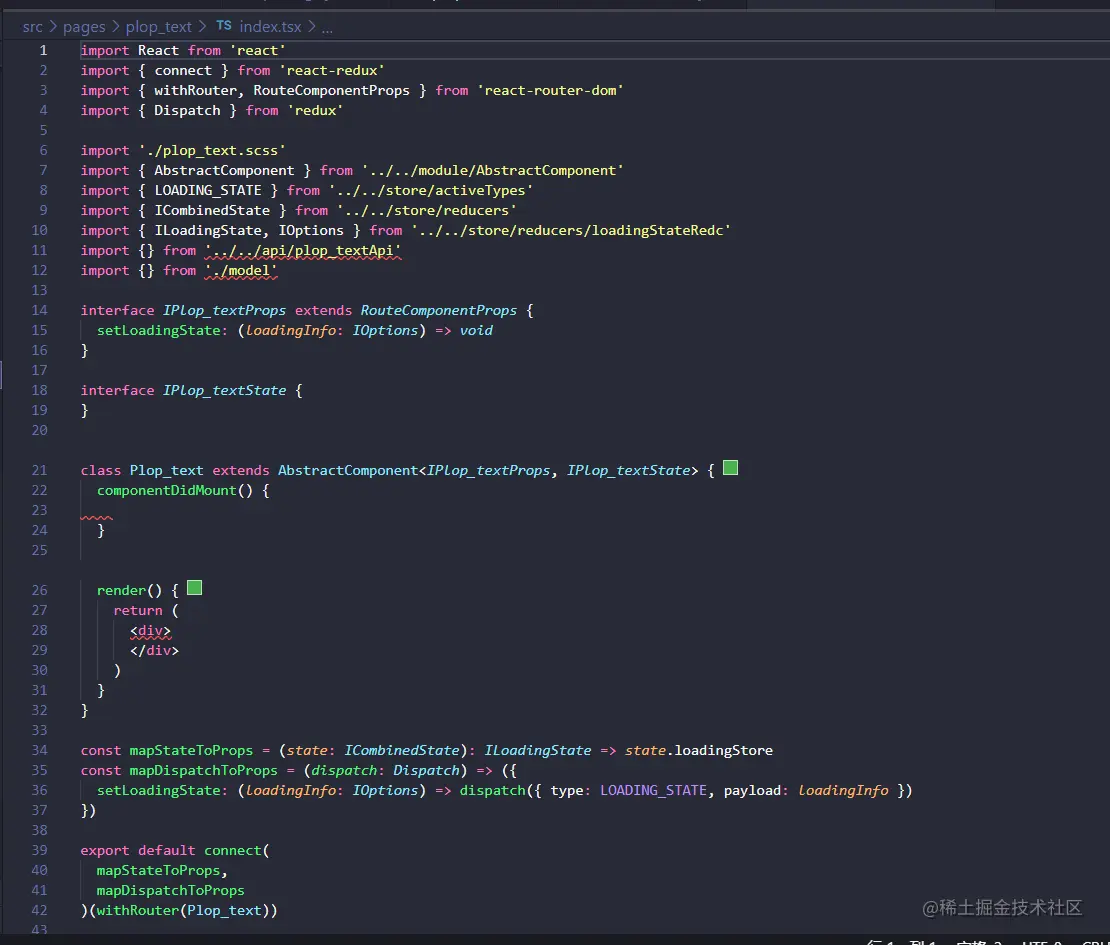Click the TS file icon in breadcrumbs
The image size is (1110, 945).
coord(224,25)
